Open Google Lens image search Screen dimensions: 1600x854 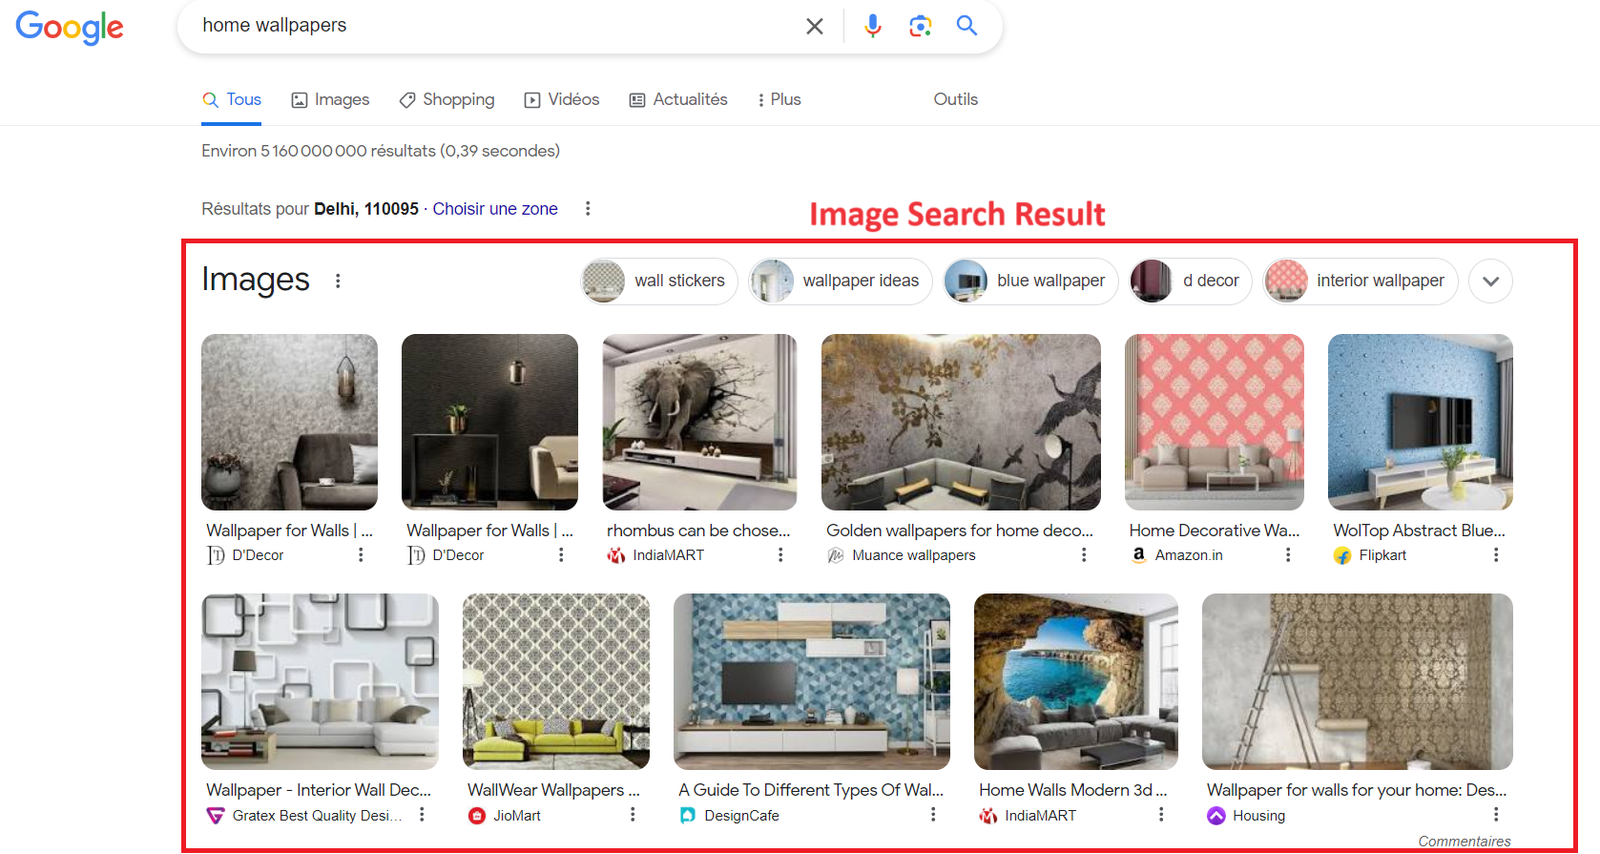920,26
